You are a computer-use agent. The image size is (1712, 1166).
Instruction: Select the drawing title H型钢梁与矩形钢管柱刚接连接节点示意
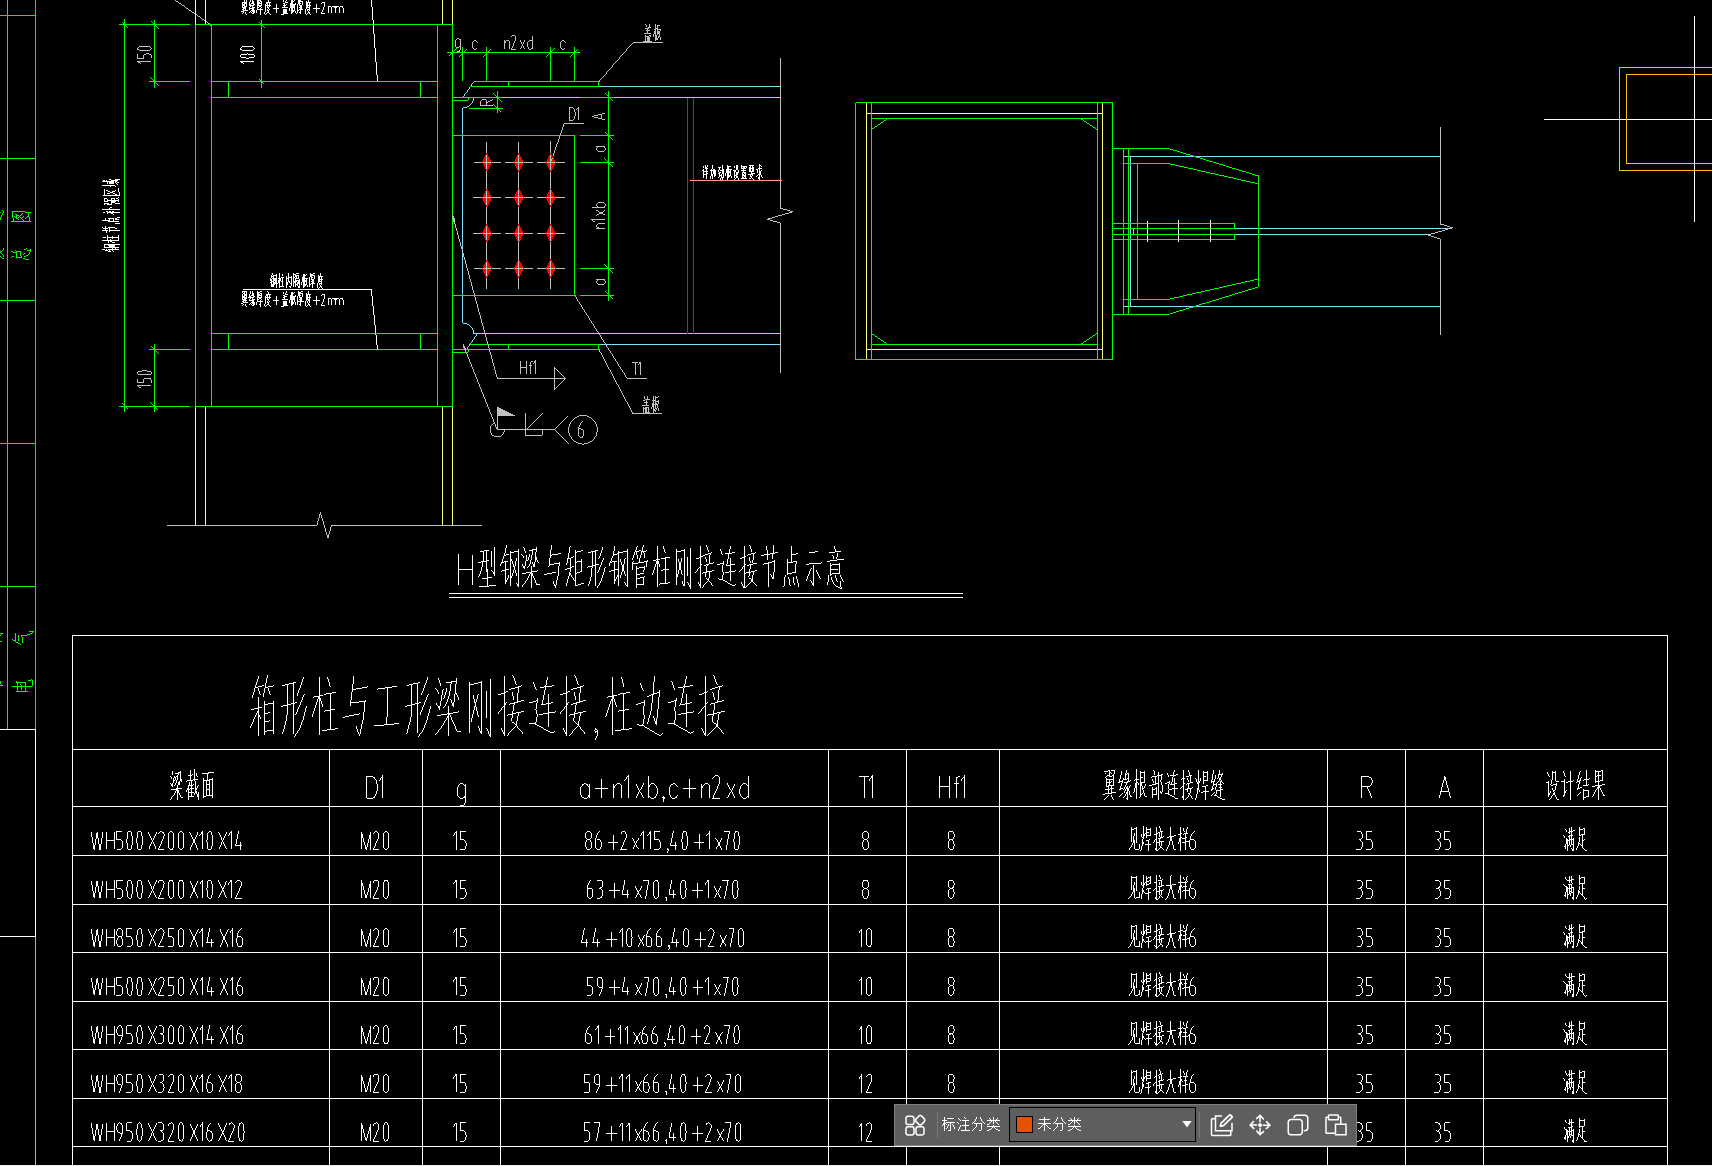click(650, 568)
